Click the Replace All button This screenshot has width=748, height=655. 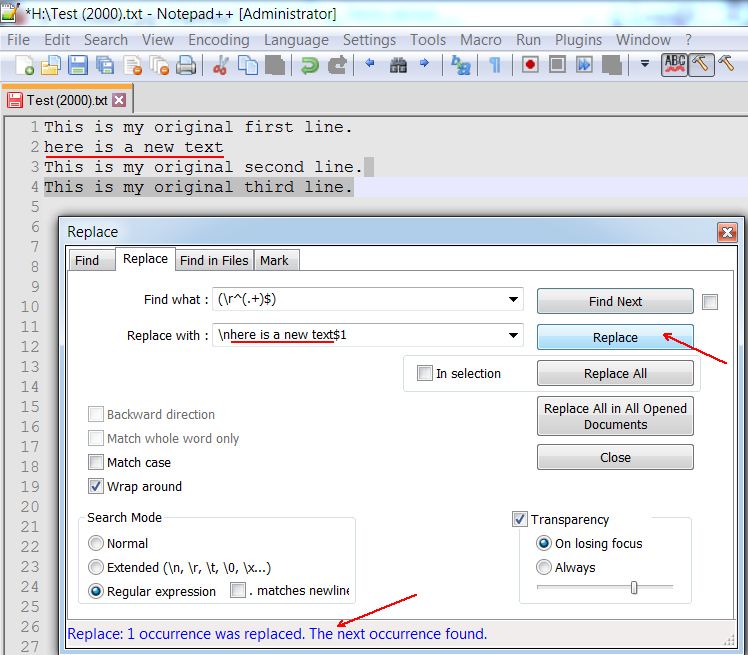(615, 373)
